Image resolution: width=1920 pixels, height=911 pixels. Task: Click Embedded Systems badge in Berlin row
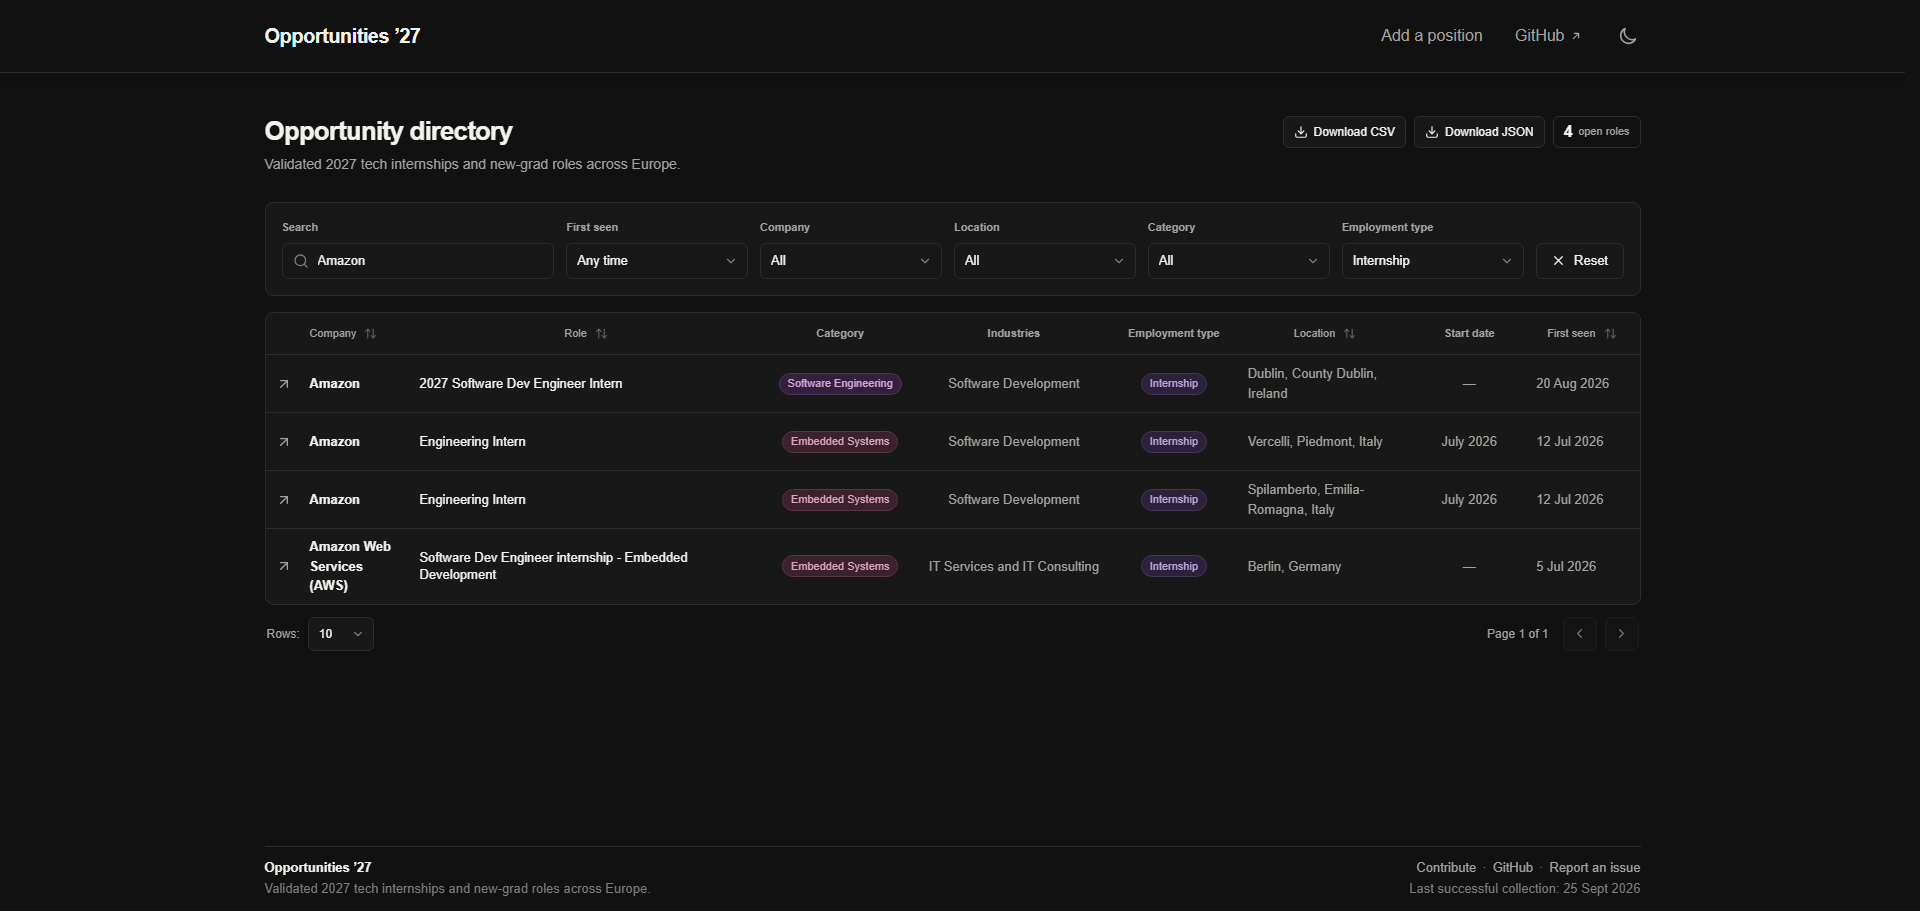pyautogui.click(x=840, y=567)
